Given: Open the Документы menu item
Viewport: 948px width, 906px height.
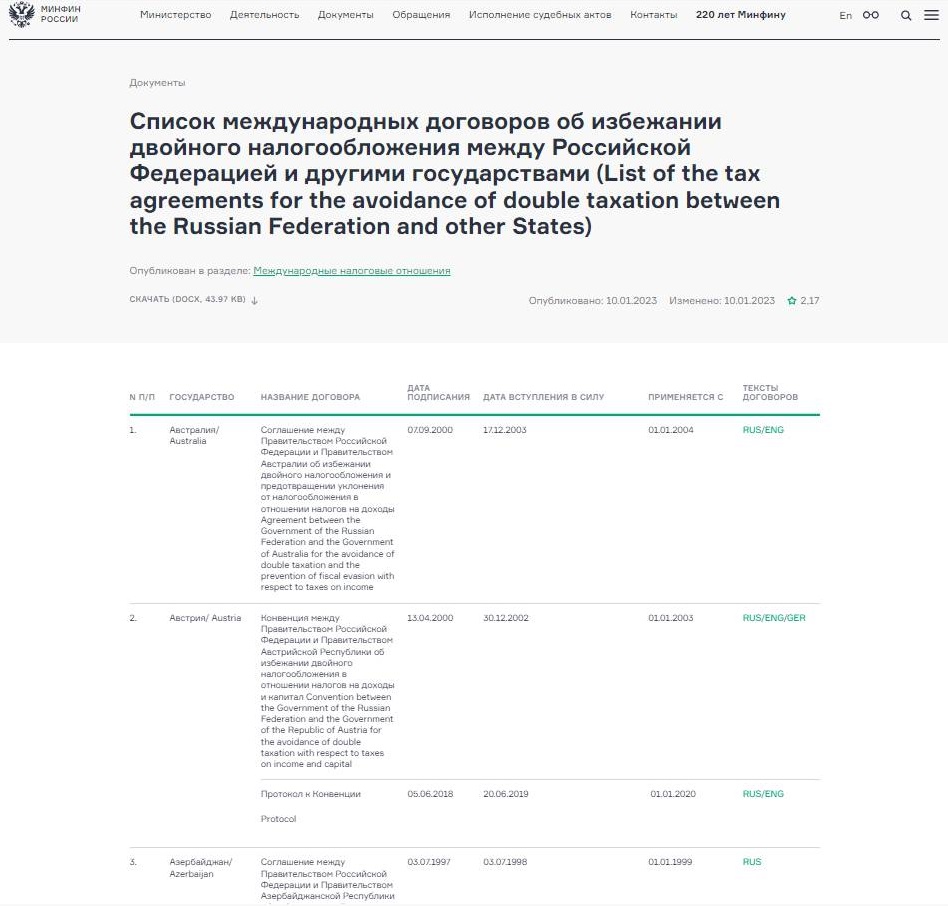Looking at the screenshot, I should 345,15.
